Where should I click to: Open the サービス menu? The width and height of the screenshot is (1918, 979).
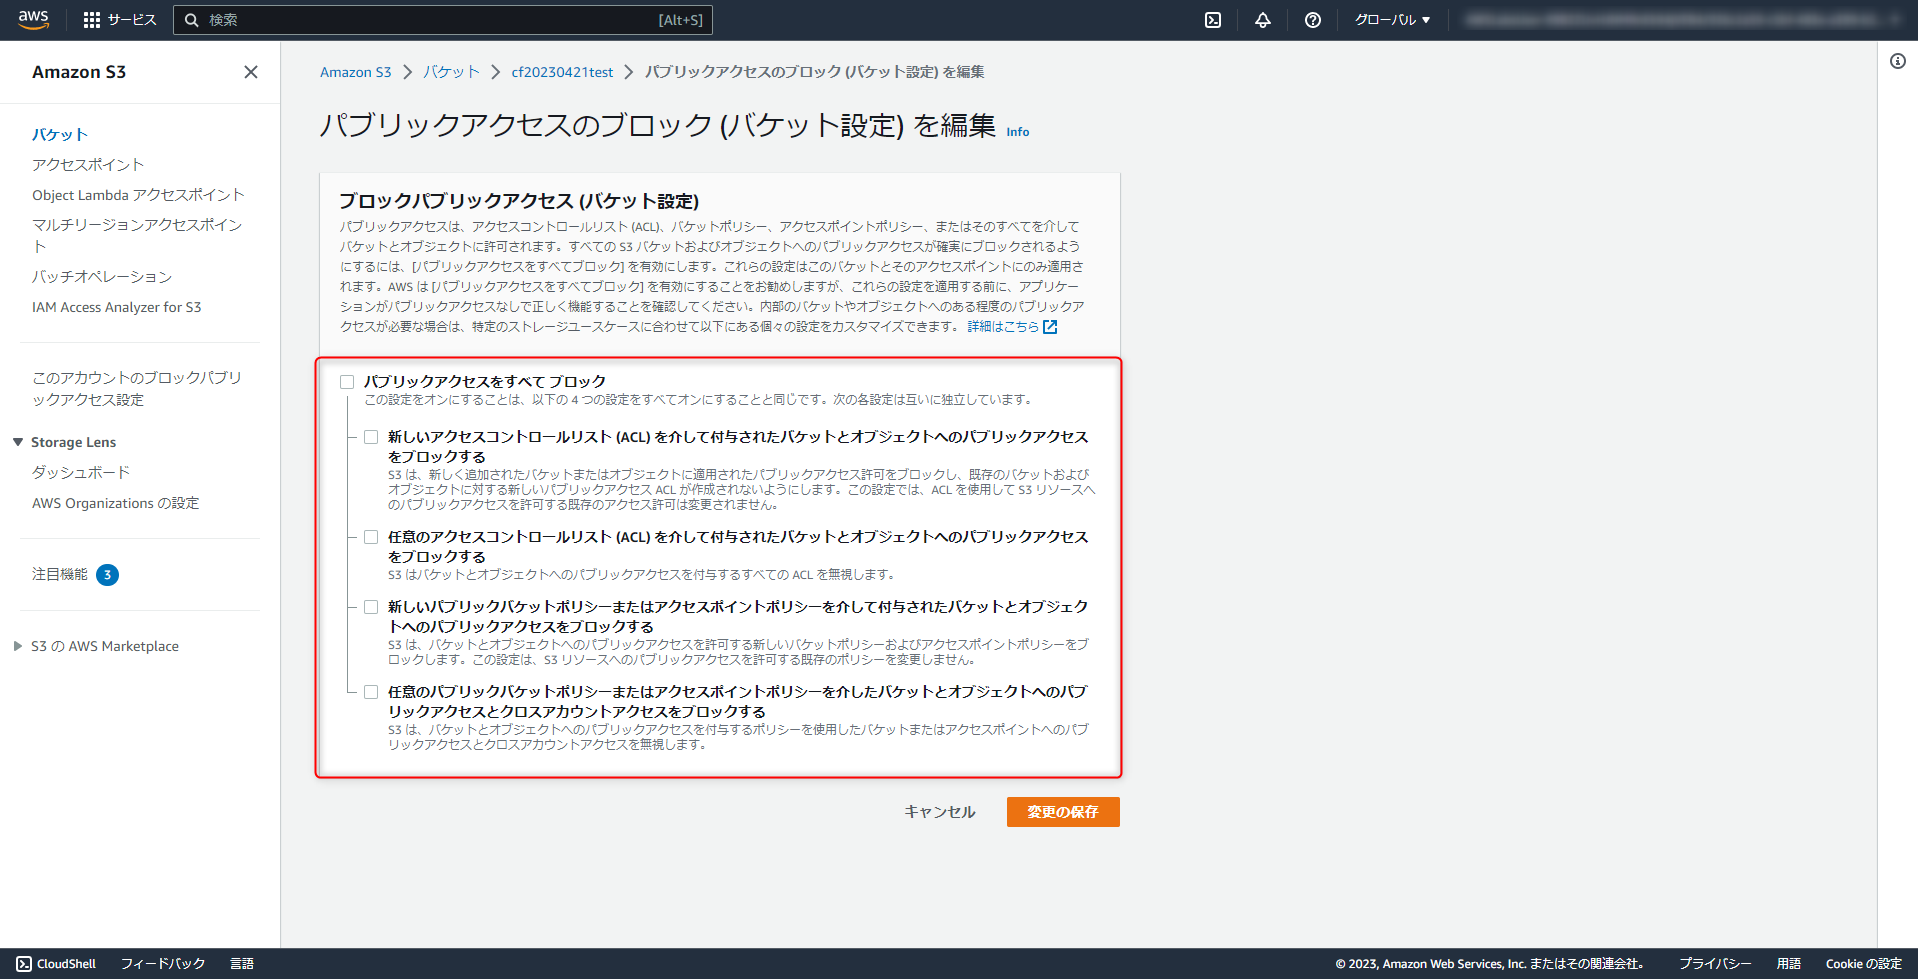tap(131, 19)
